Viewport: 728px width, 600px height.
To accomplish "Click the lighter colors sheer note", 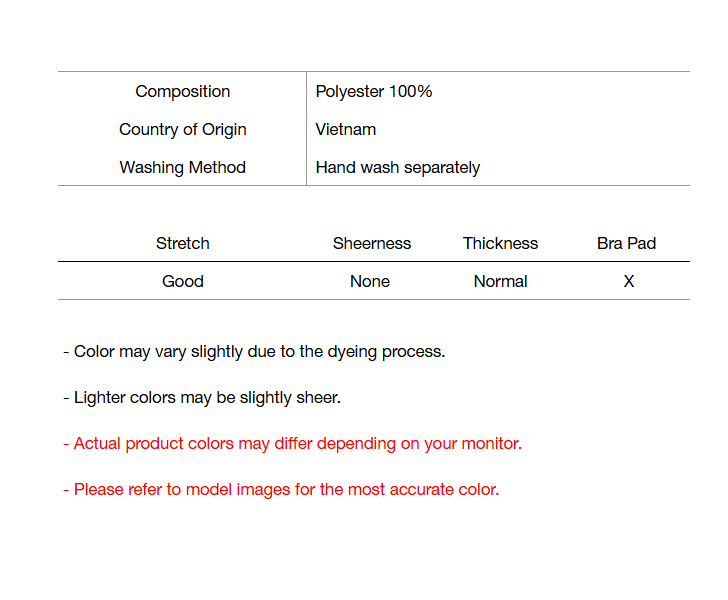I will [202, 397].
